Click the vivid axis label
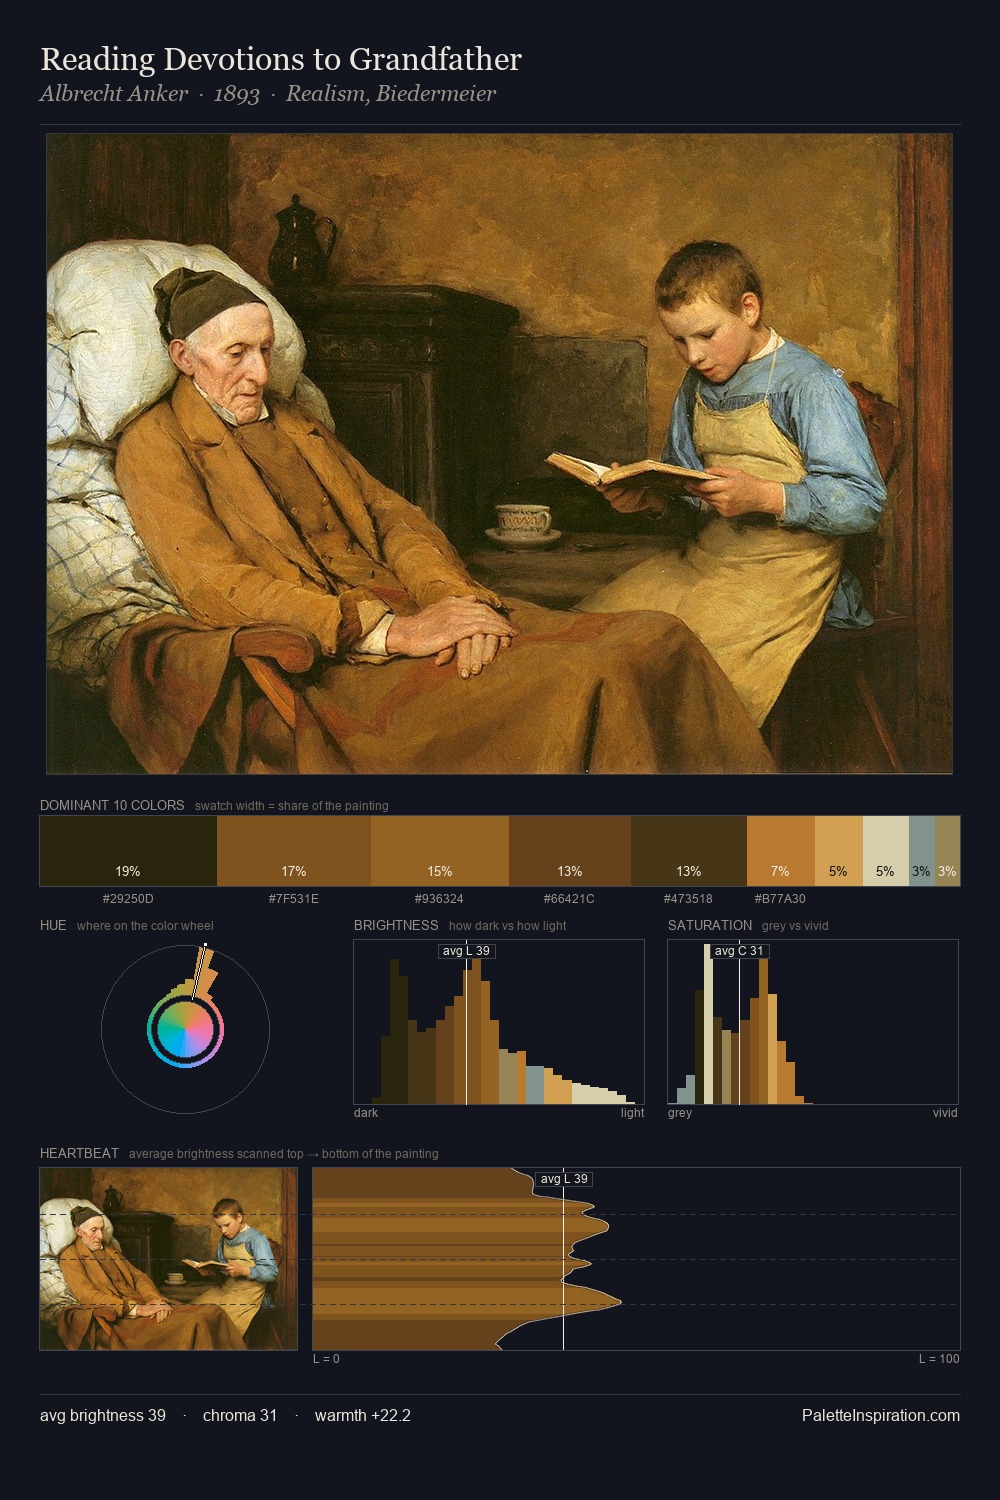The image size is (1000, 1500). 945,1113
